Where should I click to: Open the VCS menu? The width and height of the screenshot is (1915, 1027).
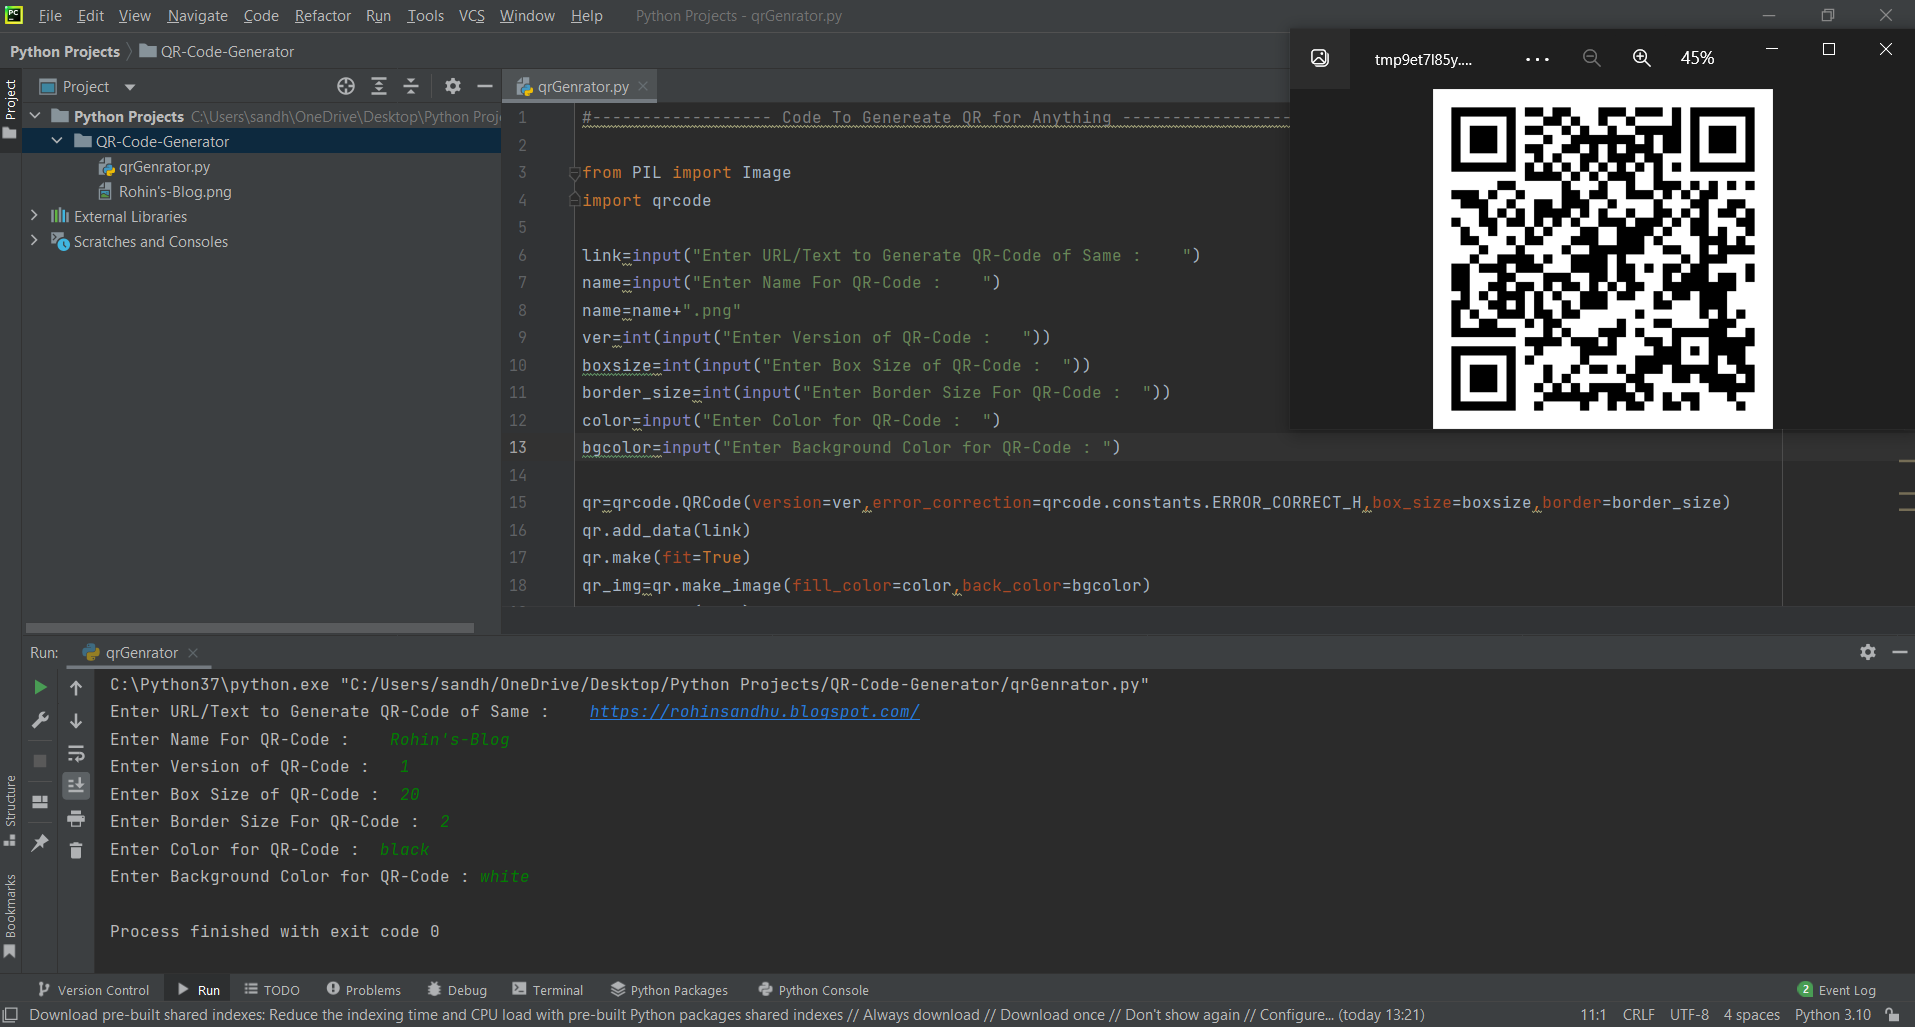tap(471, 16)
